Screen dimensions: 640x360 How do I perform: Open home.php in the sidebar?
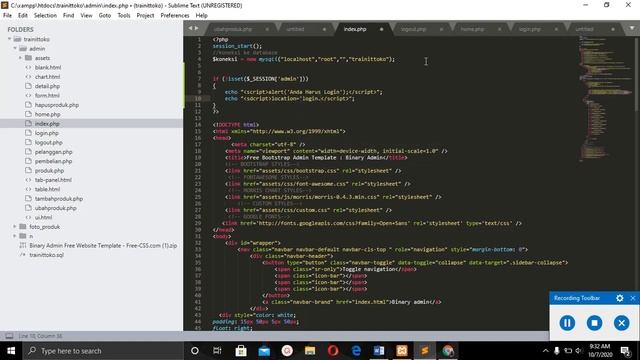pos(47,114)
